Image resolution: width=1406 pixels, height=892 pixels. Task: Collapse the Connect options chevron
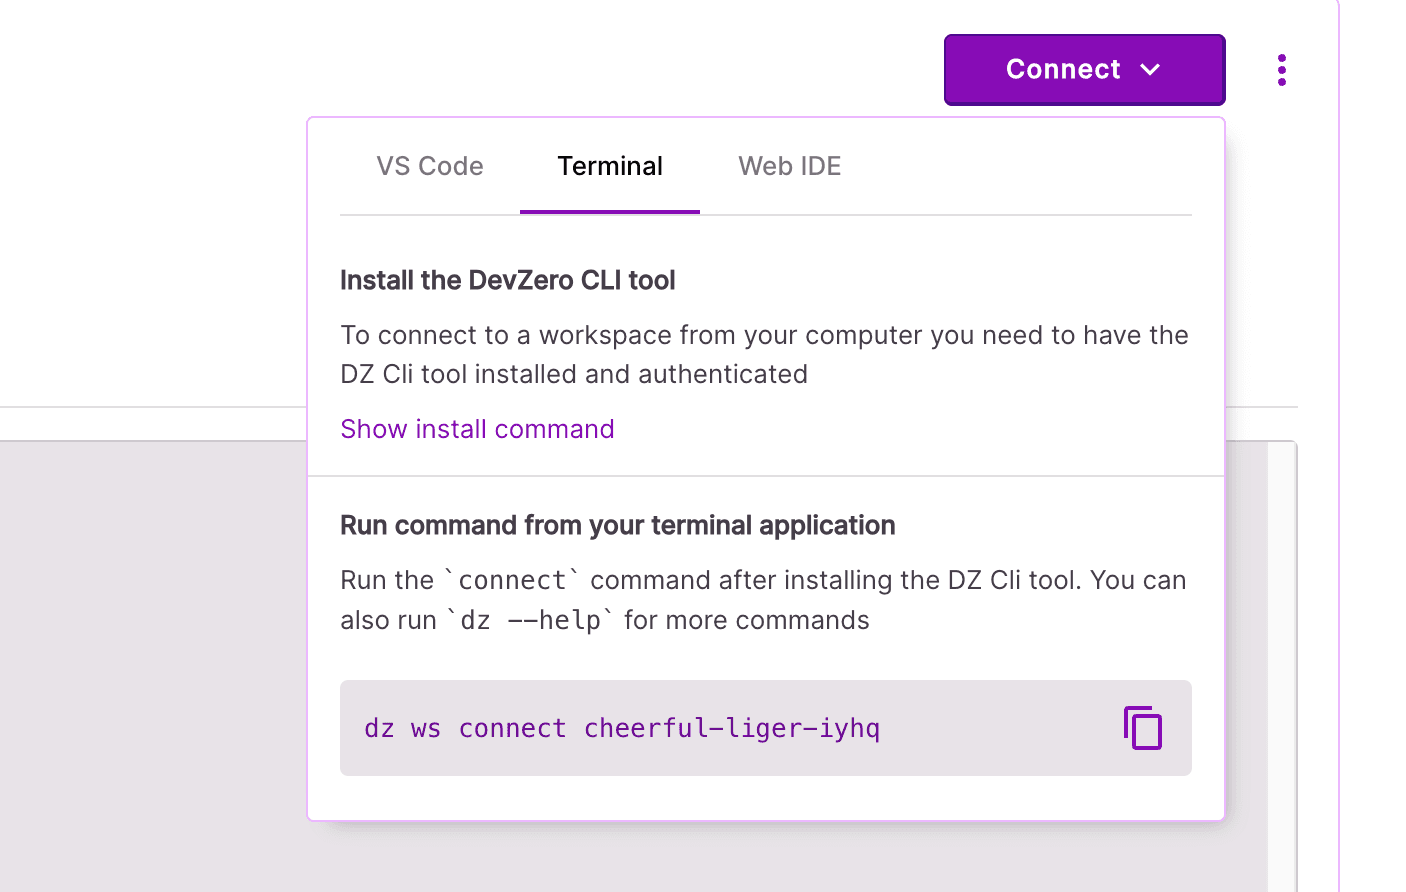(x=1152, y=70)
